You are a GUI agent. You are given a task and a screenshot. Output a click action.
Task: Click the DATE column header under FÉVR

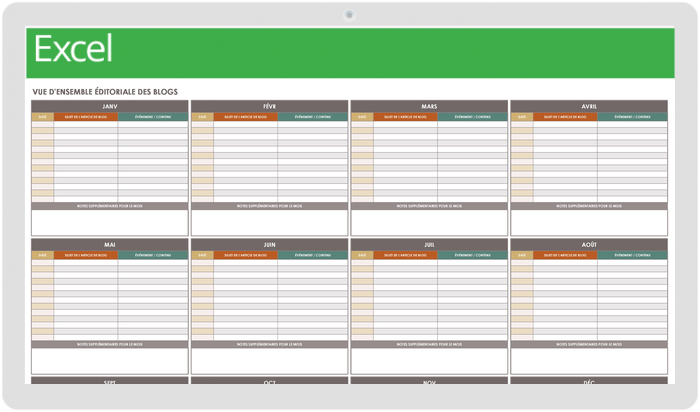(x=203, y=117)
